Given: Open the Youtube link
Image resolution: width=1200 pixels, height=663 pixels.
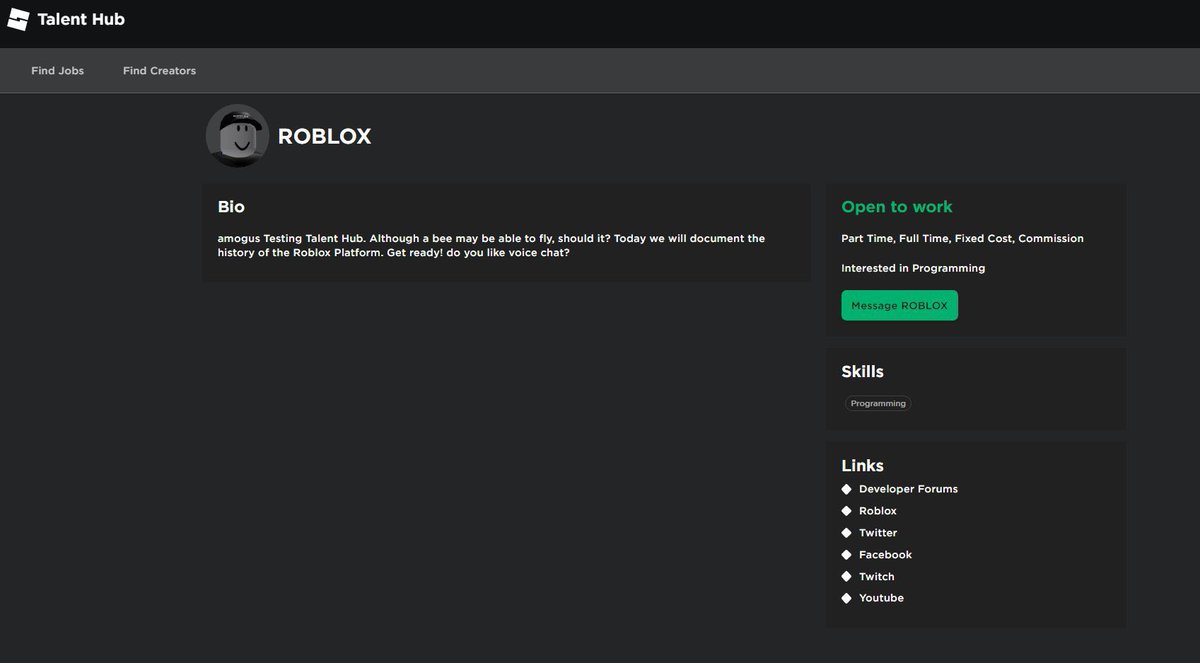Looking at the screenshot, I should [x=881, y=598].
